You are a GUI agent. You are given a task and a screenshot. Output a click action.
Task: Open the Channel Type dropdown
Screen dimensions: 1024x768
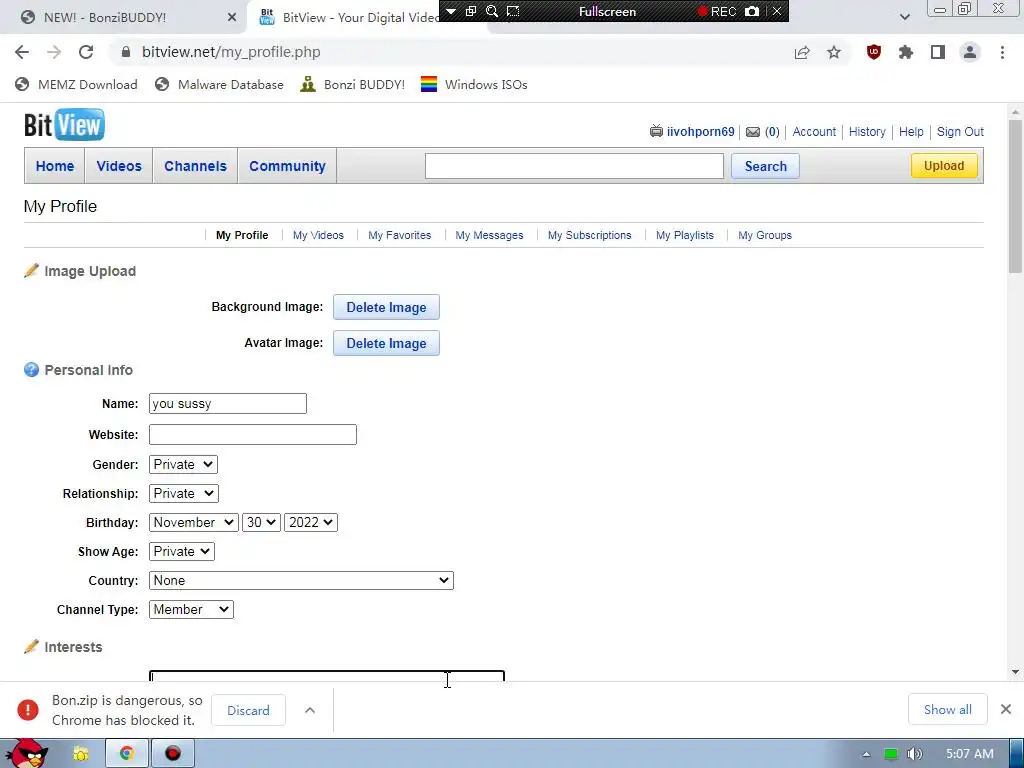point(191,609)
